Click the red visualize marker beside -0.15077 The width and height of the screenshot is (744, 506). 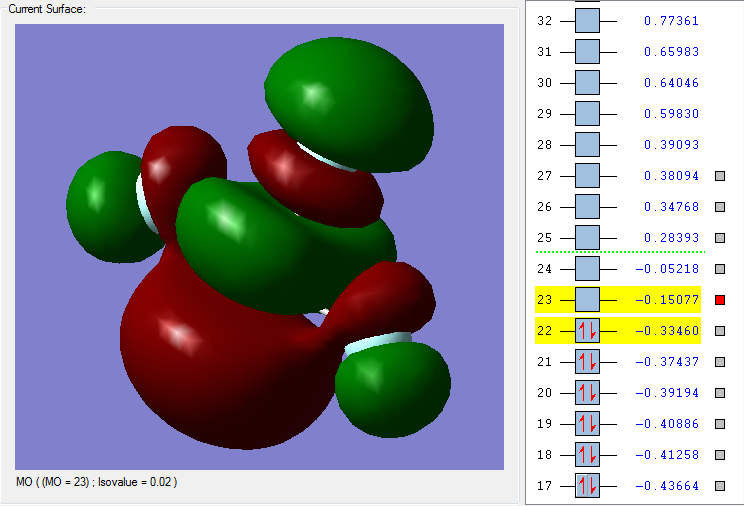720,300
